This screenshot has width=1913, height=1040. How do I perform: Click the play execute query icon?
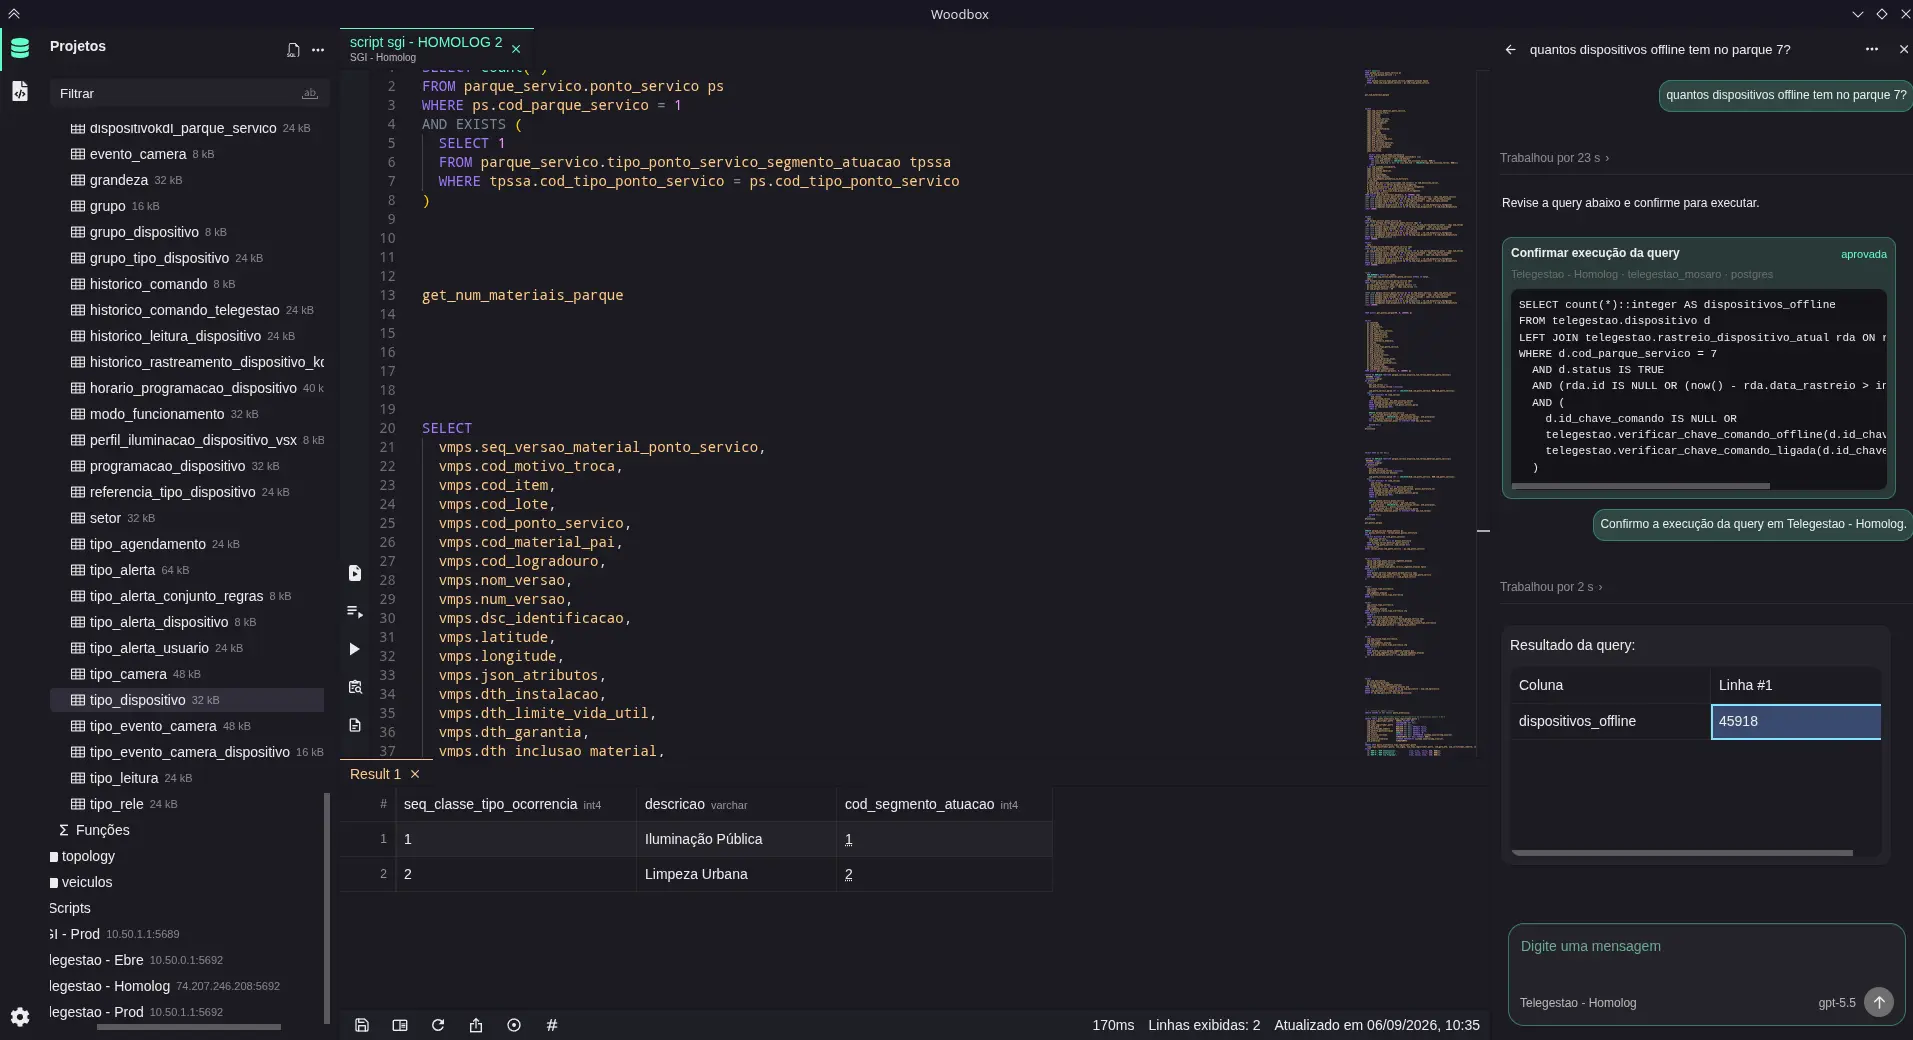click(355, 649)
